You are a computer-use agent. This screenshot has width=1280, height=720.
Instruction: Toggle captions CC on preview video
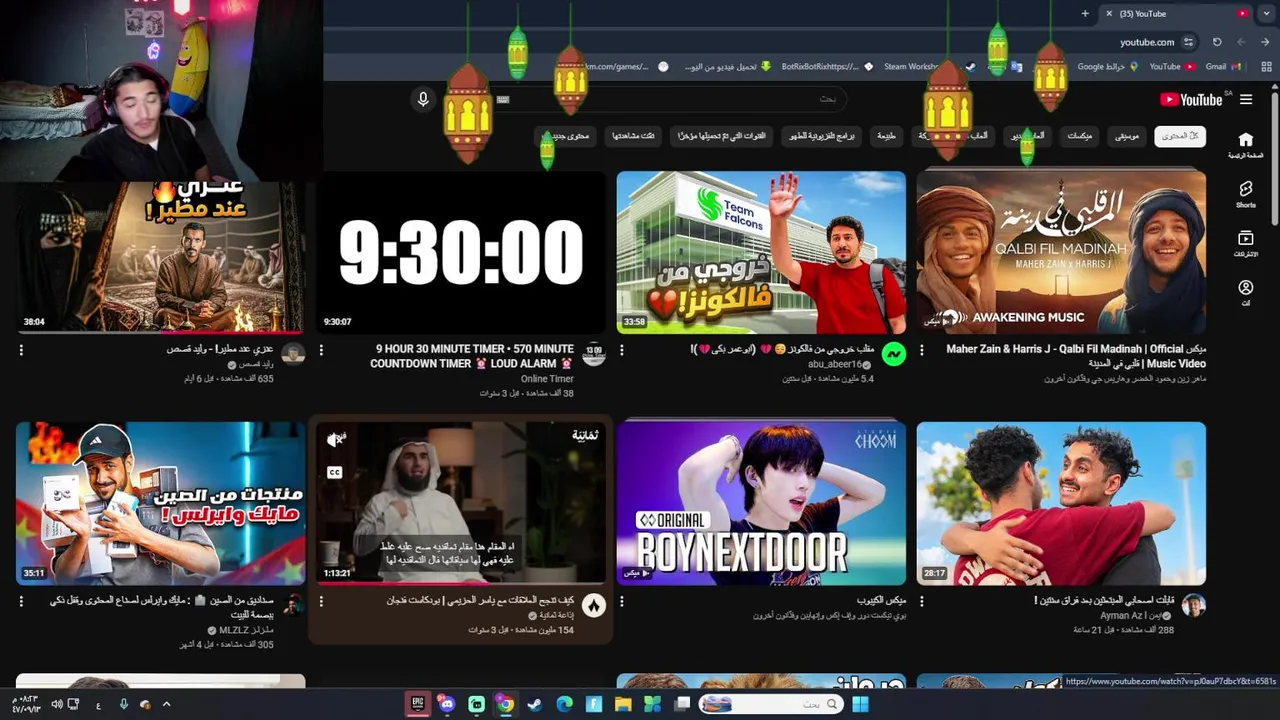coord(335,472)
